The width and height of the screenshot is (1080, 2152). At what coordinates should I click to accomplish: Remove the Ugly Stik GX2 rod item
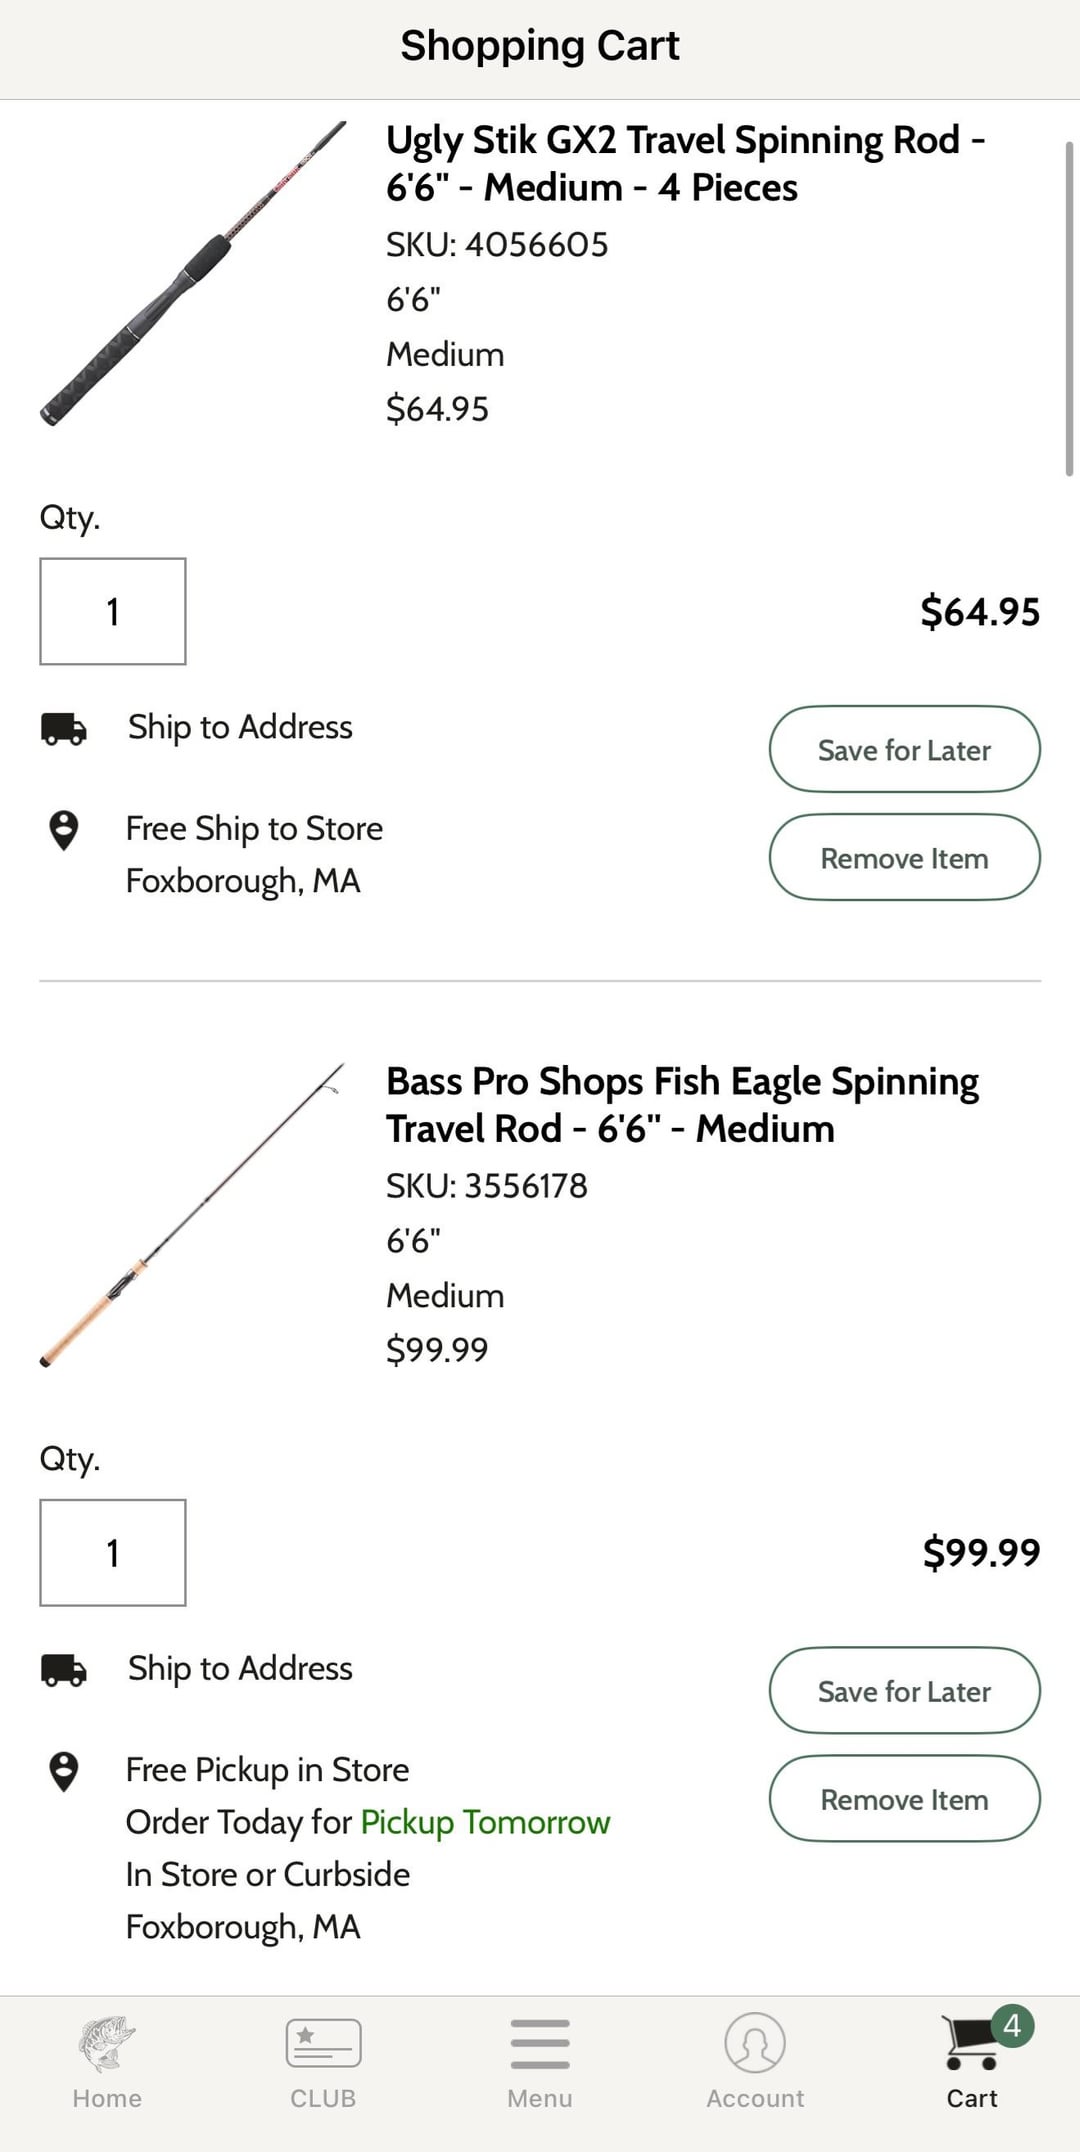(x=904, y=858)
